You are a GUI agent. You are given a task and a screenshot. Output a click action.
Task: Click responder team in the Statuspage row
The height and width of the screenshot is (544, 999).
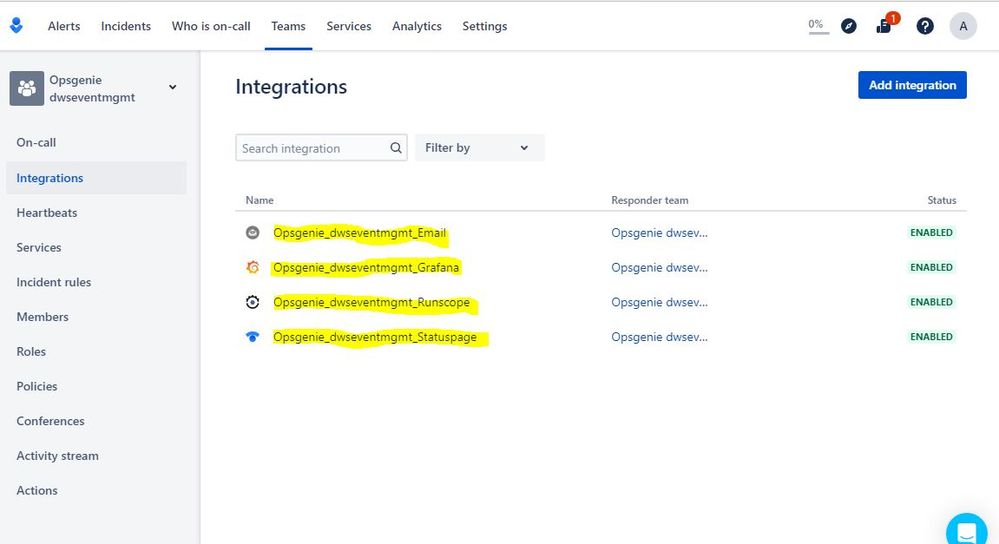(659, 337)
